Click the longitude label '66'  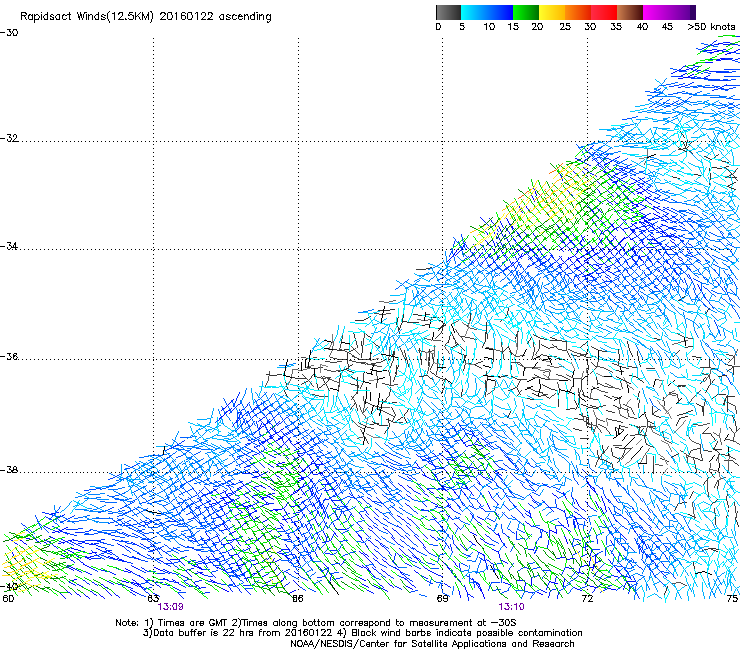click(x=298, y=599)
